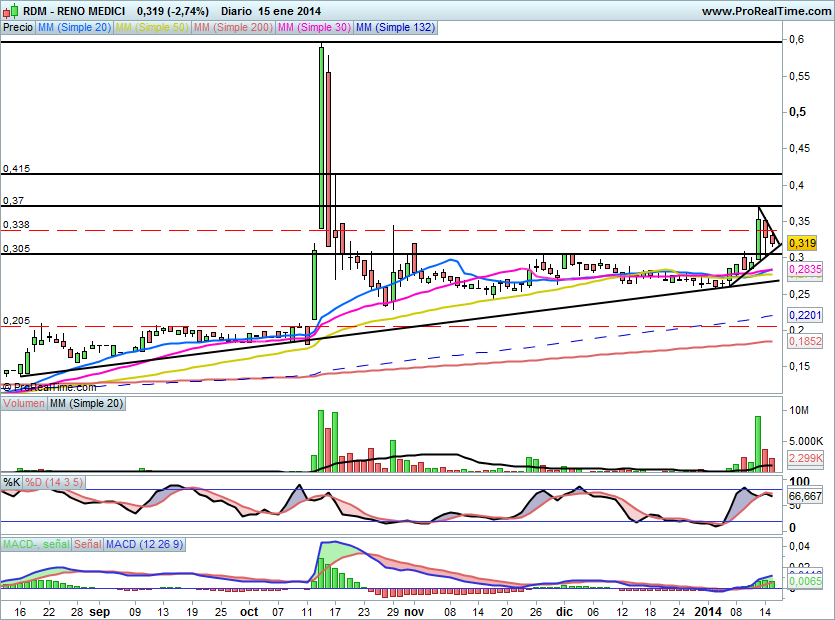The width and height of the screenshot is (835, 620).
Task: Click the 0,5 price axis label
Action: coord(797,112)
